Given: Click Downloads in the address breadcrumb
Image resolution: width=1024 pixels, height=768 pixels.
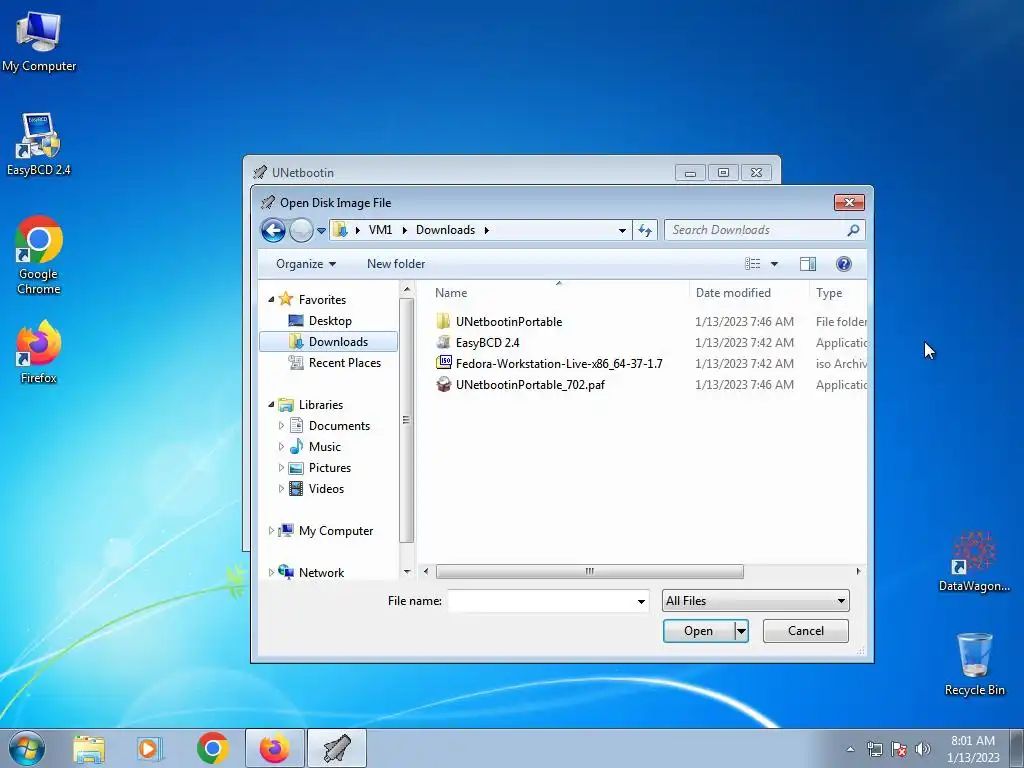Looking at the screenshot, I should (x=445, y=230).
